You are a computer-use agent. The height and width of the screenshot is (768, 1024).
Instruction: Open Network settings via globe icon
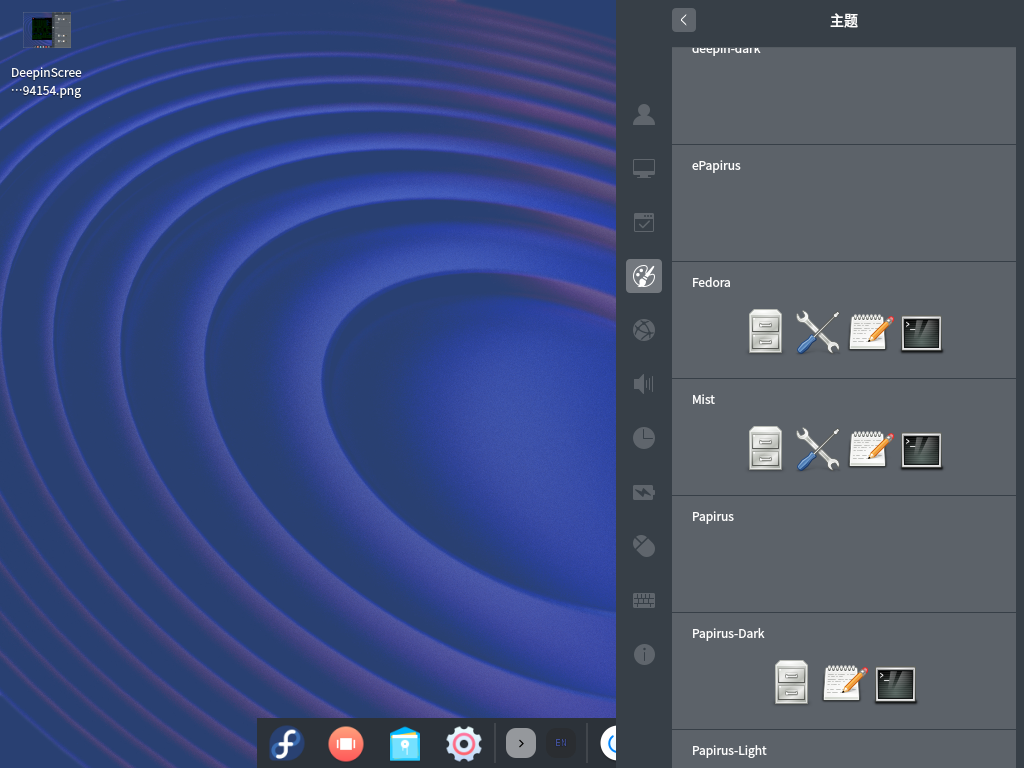coord(644,330)
